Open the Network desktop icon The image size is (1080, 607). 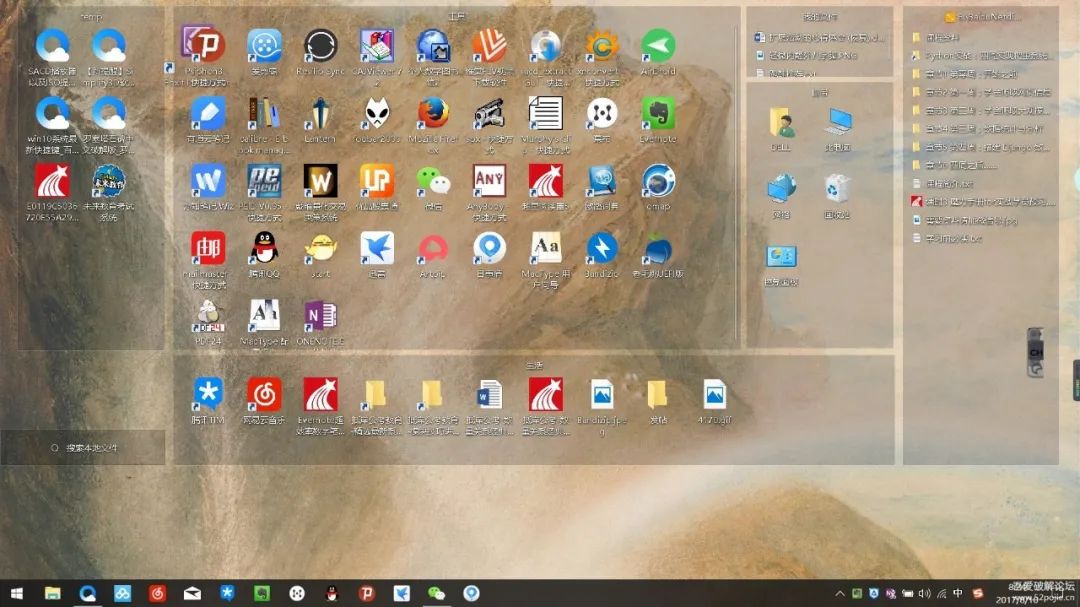tap(781, 189)
